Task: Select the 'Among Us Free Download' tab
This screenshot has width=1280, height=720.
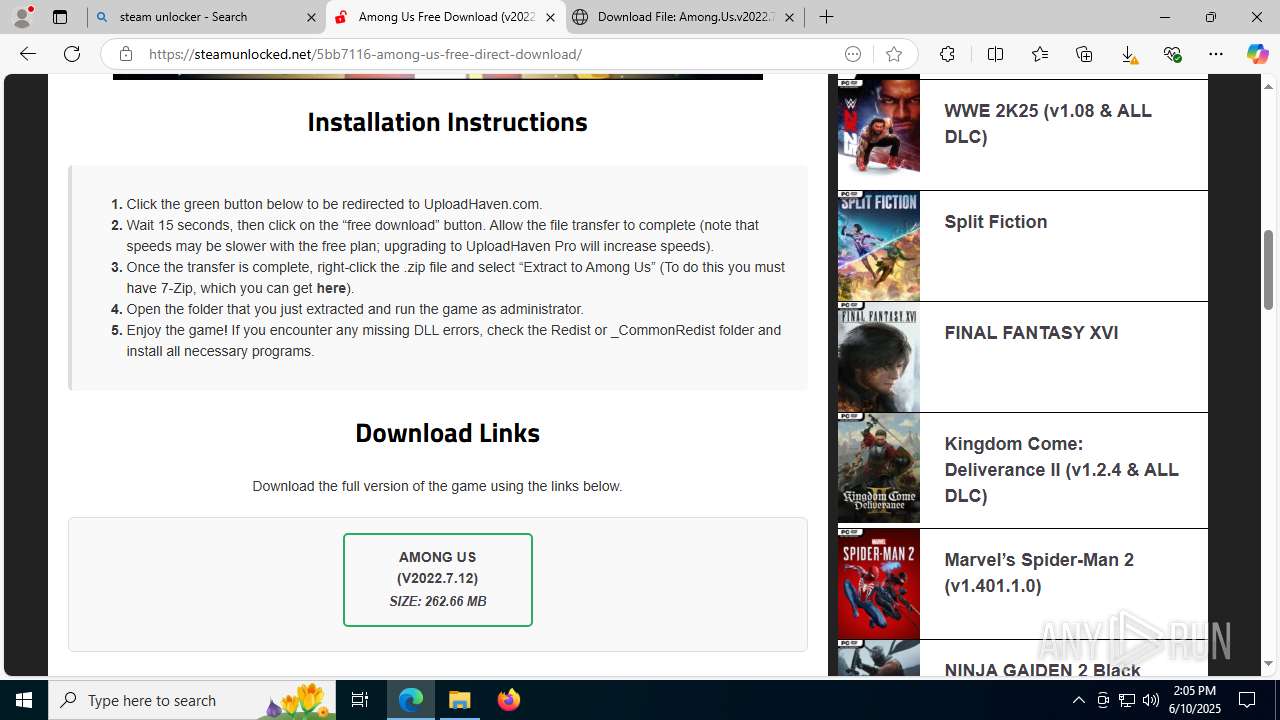Action: pyautogui.click(x=445, y=17)
